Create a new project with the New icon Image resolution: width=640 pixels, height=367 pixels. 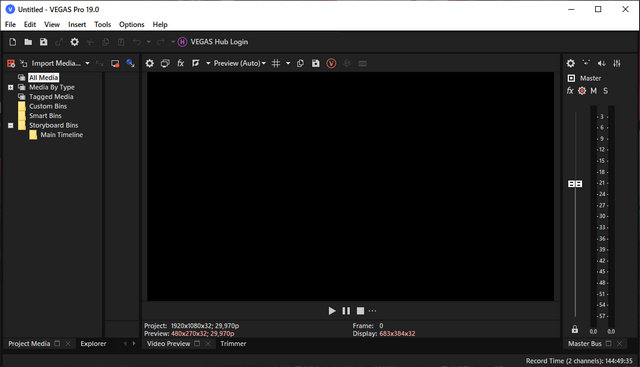[13, 42]
